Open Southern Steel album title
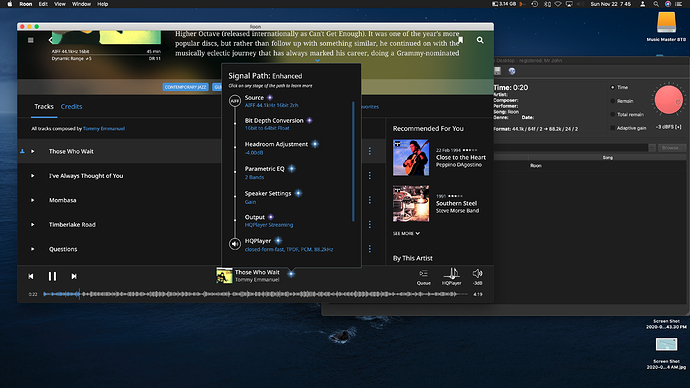Image resolution: width=690 pixels, height=388 pixels. point(456,203)
